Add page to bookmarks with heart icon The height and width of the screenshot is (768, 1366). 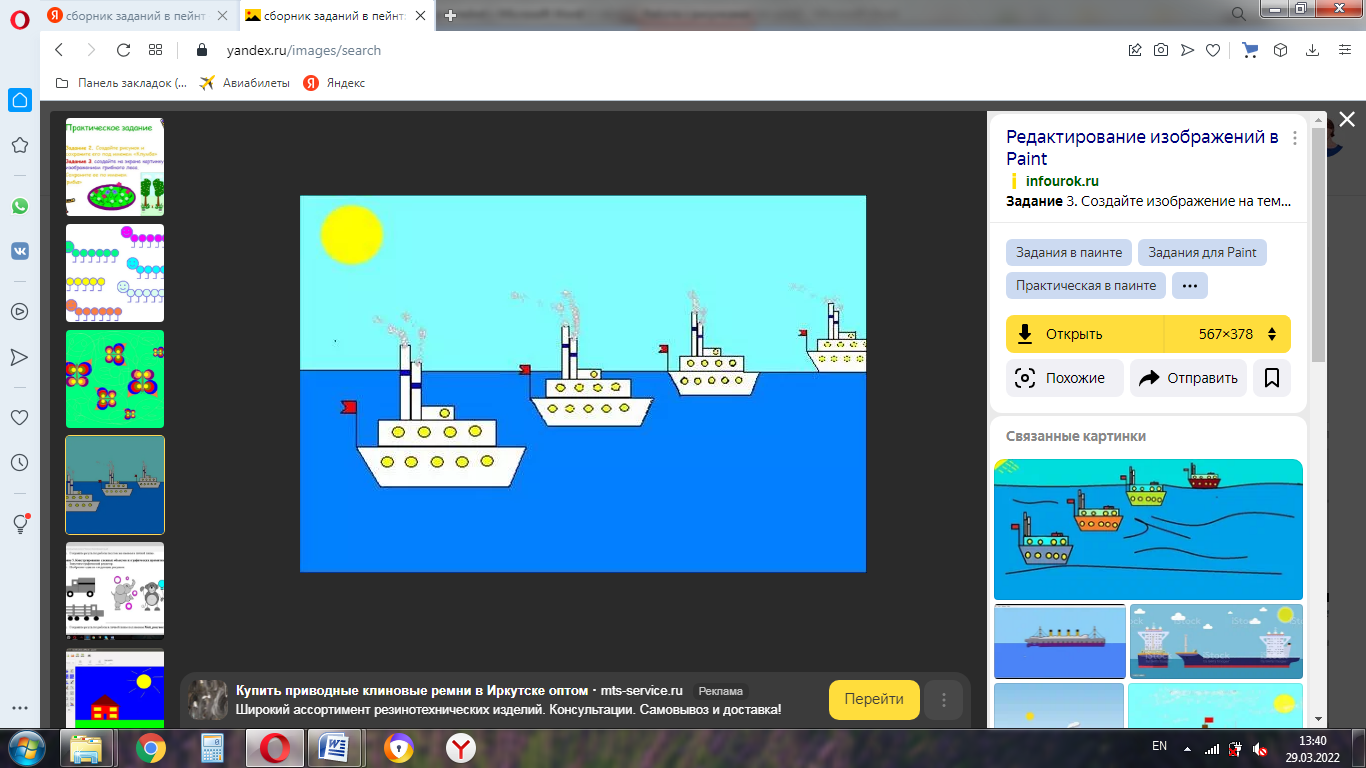(x=1213, y=50)
